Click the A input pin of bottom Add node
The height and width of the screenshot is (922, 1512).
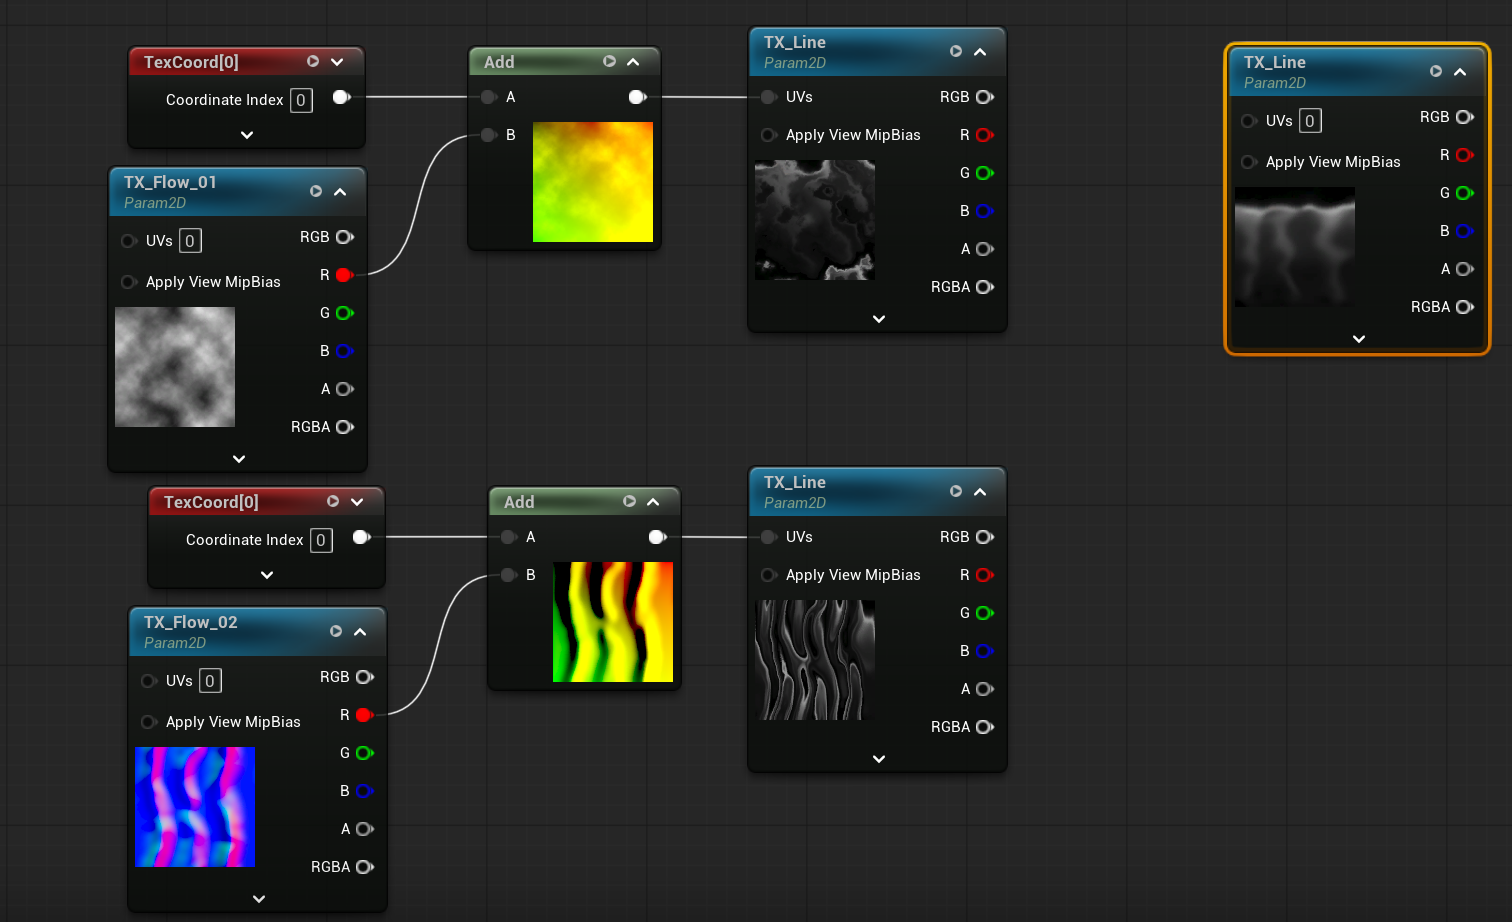(x=509, y=537)
